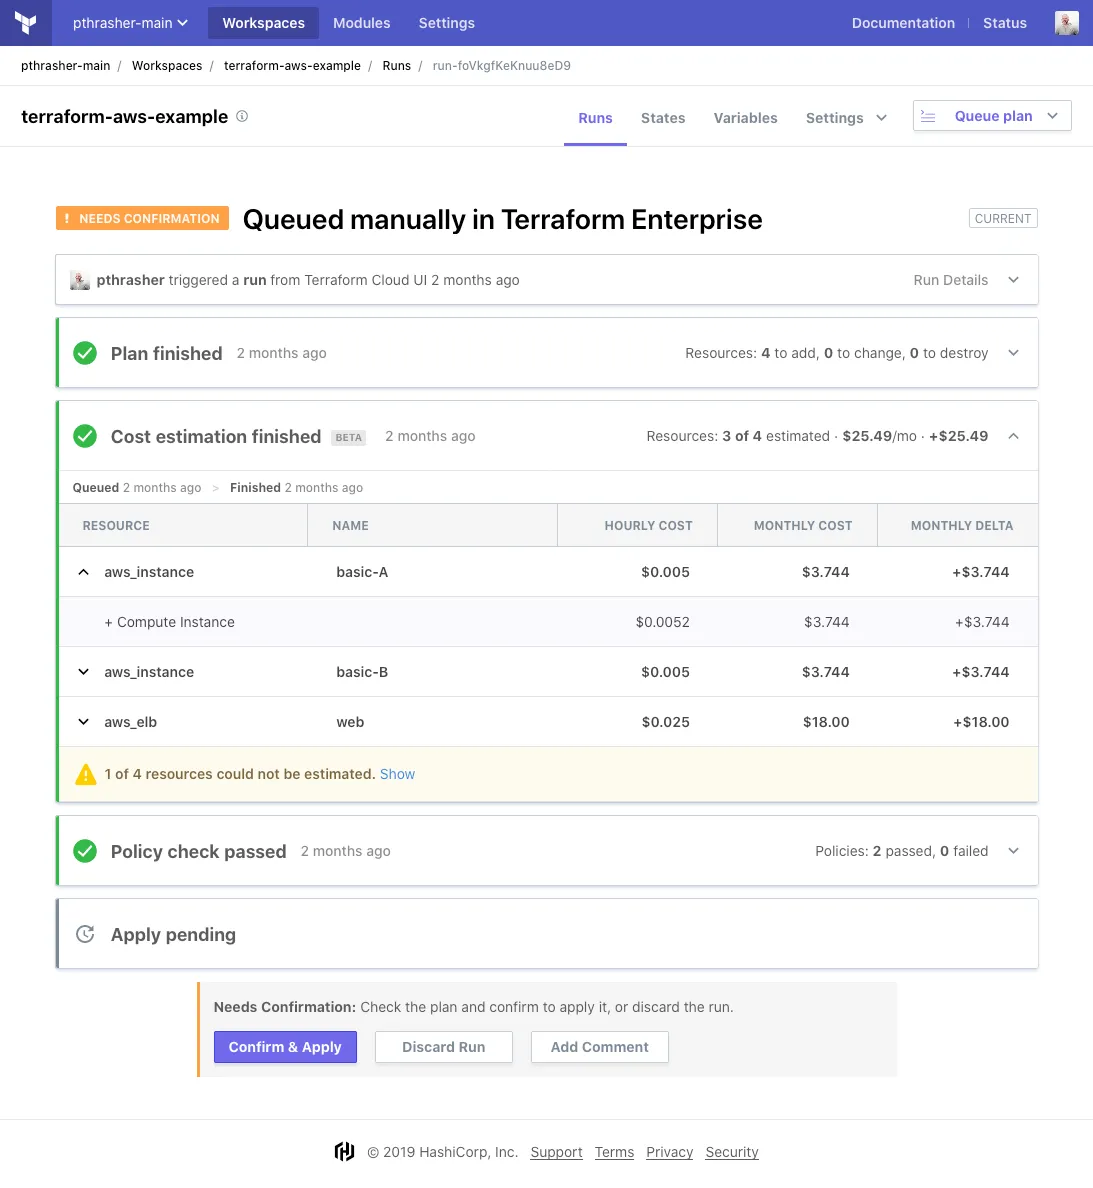This screenshot has width=1093, height=1188.
Task: Click the Terraform logo icon
Action: coord(26,23)
